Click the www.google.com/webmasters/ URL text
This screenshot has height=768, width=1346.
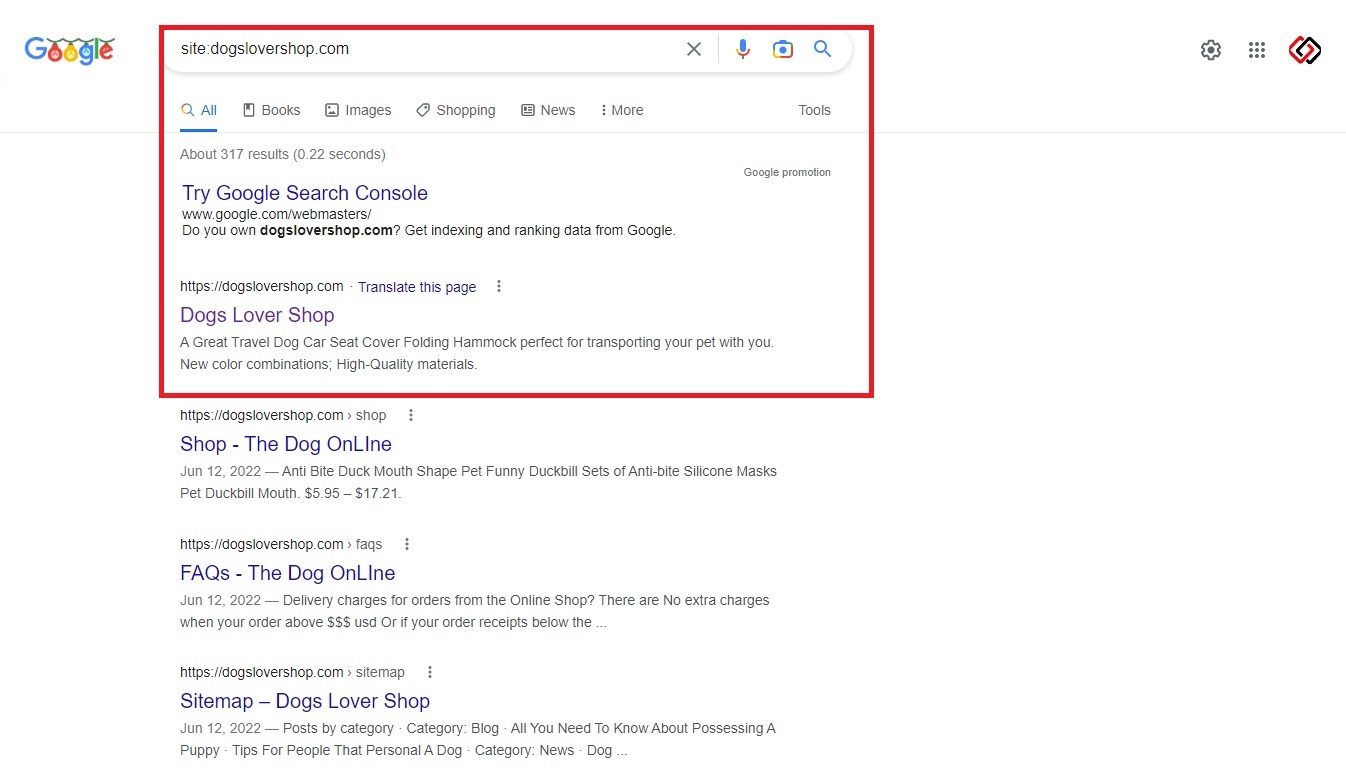click(277, 214)
